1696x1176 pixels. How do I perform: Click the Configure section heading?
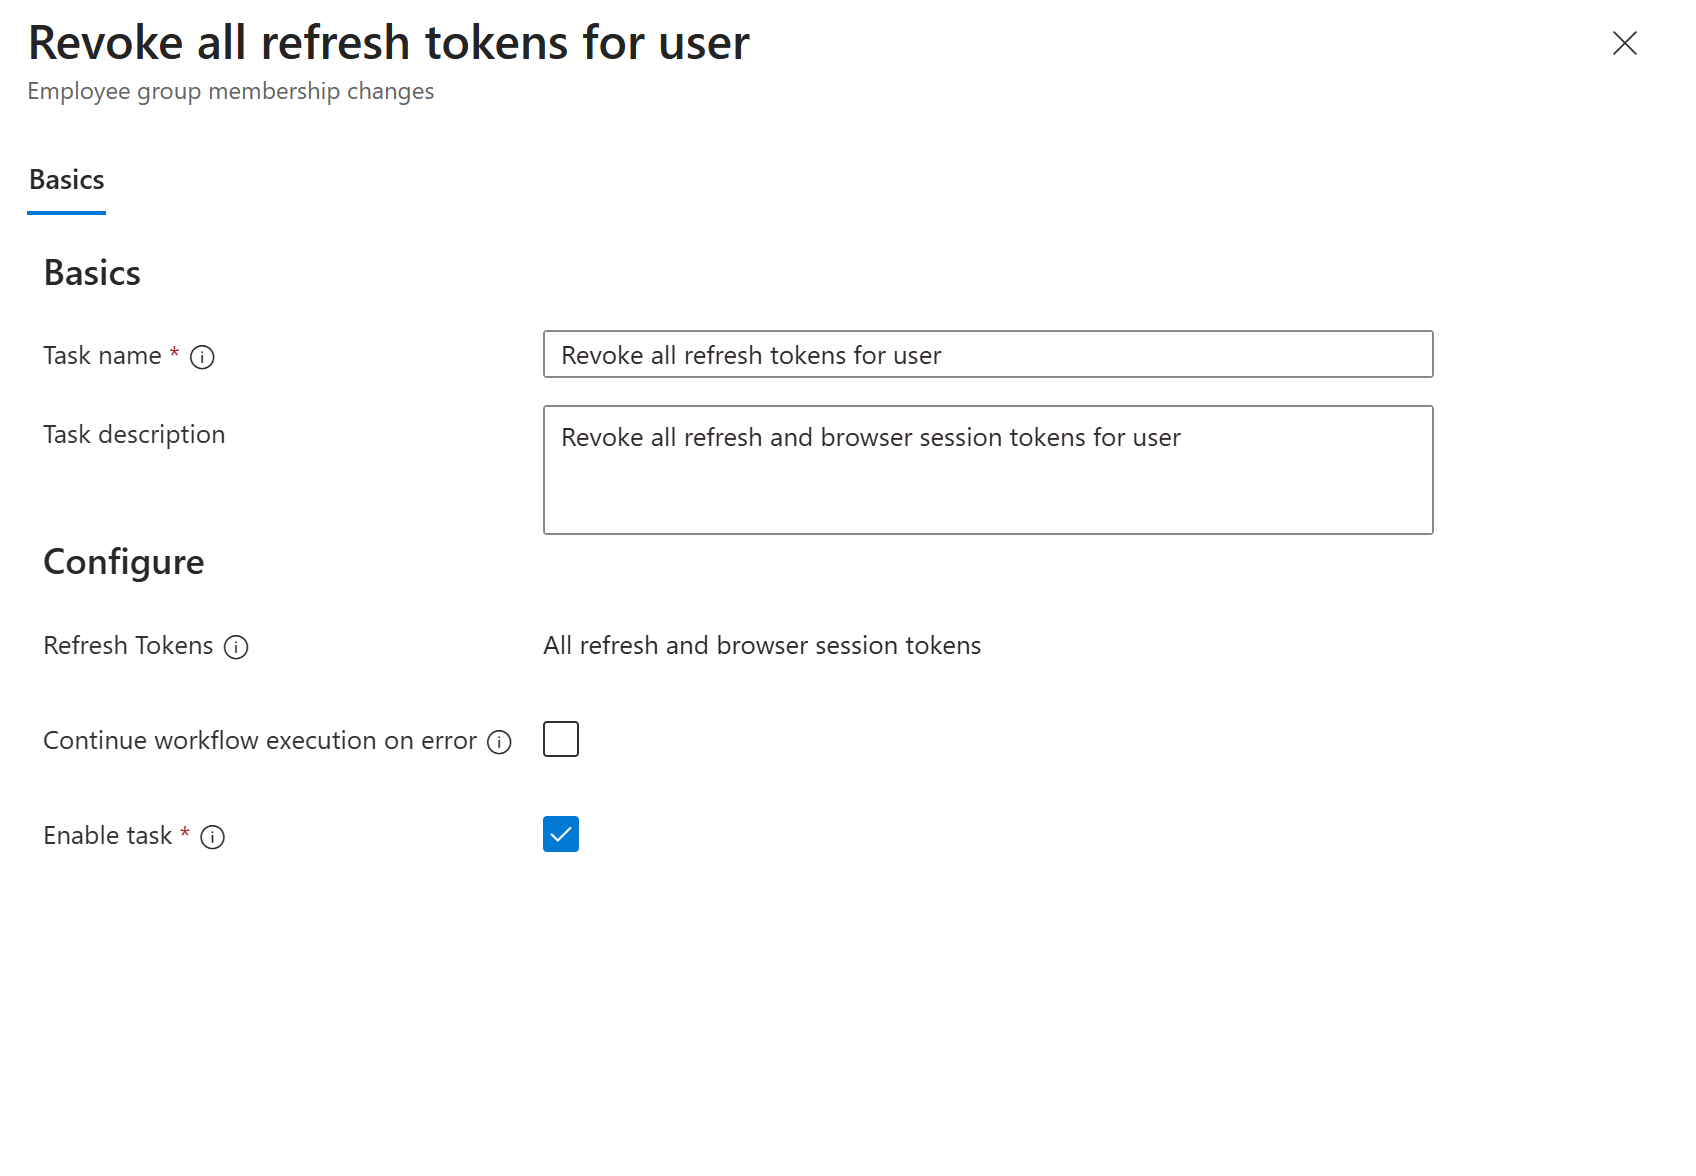click(x=123, y=562)
